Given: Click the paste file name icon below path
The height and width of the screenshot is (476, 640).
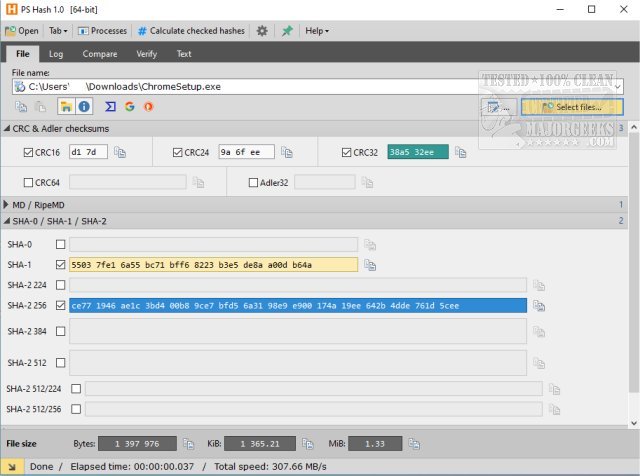Looking at the screenshot, I should [40, 107].
